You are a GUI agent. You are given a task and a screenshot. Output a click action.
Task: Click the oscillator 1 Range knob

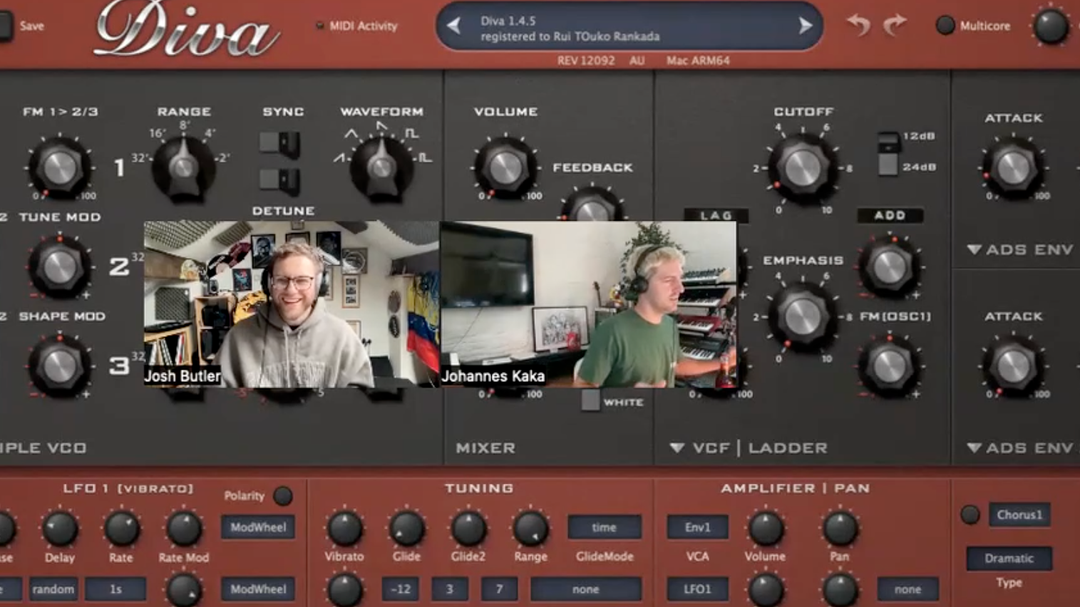point(183,166)
